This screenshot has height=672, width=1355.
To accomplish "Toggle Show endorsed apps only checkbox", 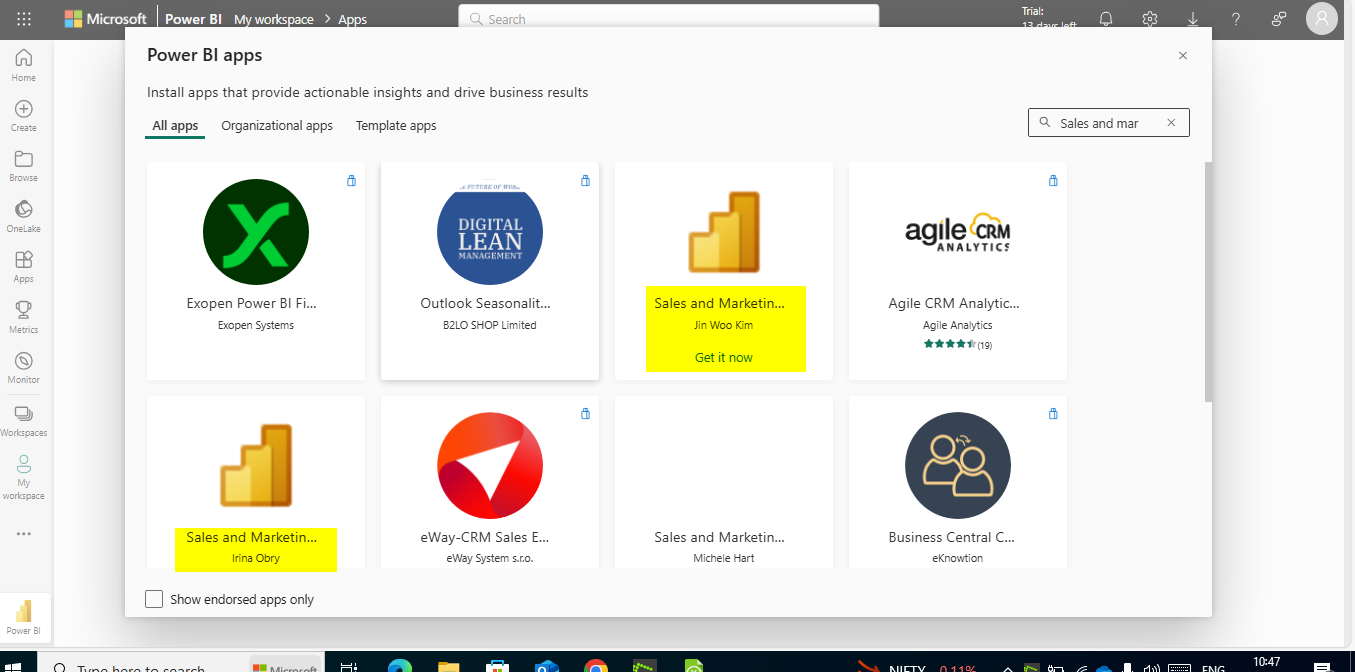I will (x=154, y=599).
